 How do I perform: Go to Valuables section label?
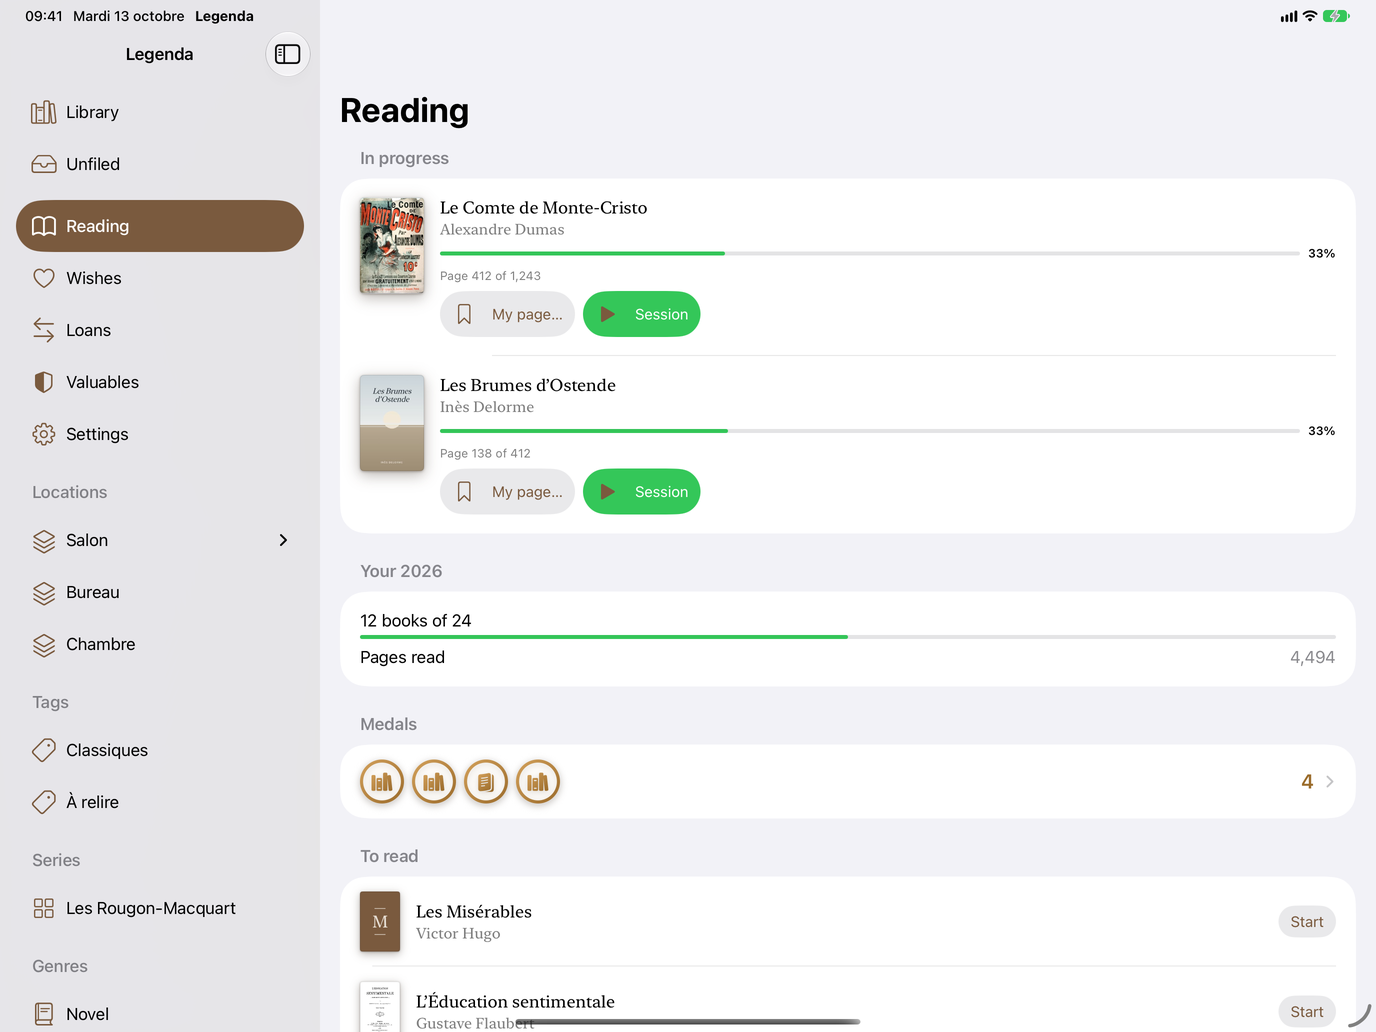(x=102, y=382)
